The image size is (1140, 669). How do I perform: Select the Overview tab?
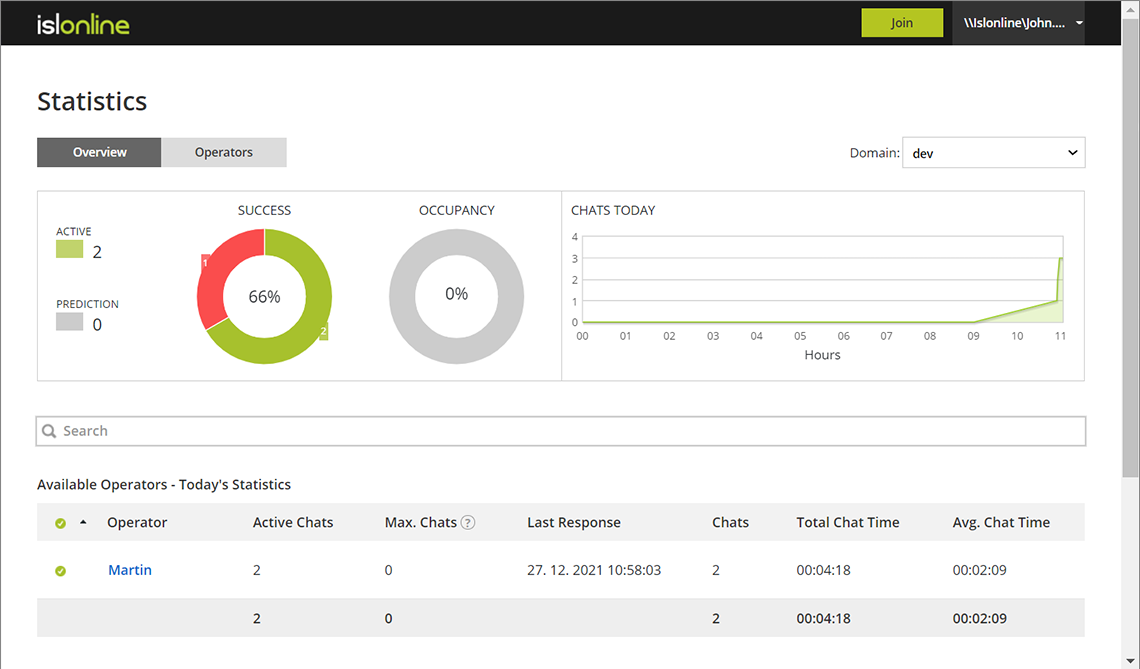point(98,152)
